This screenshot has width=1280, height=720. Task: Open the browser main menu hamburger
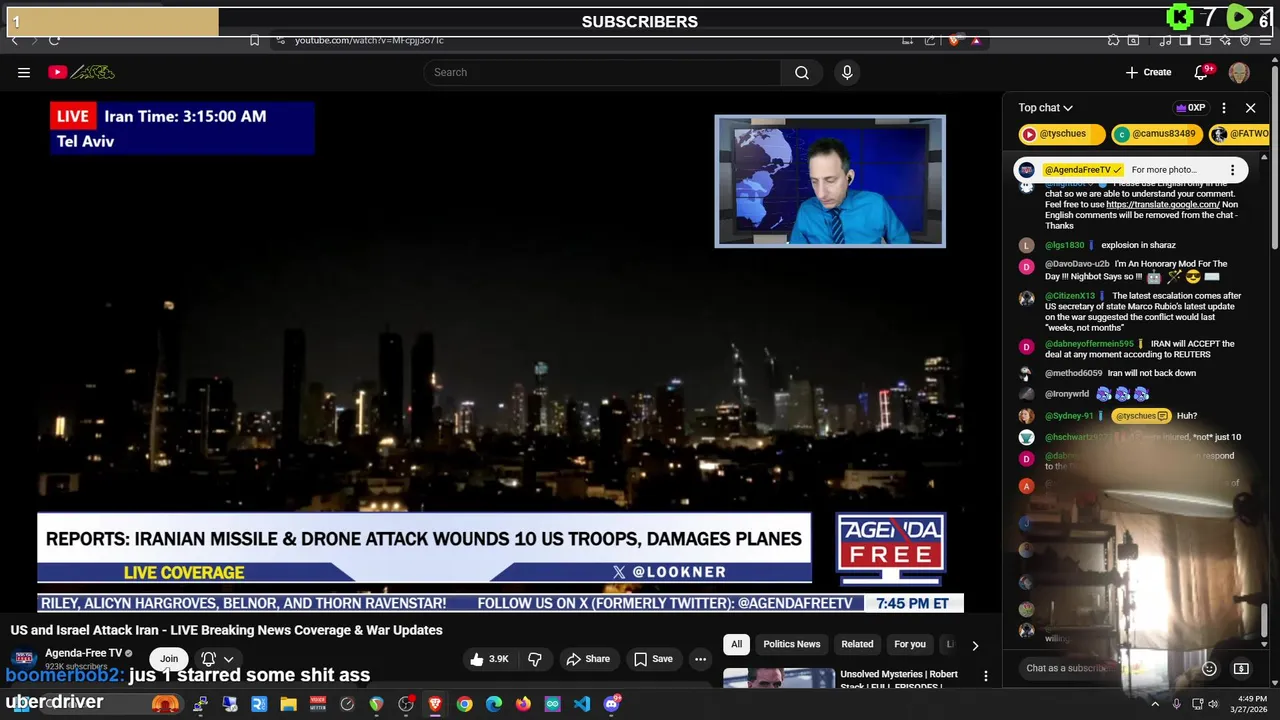point(1265,40)
